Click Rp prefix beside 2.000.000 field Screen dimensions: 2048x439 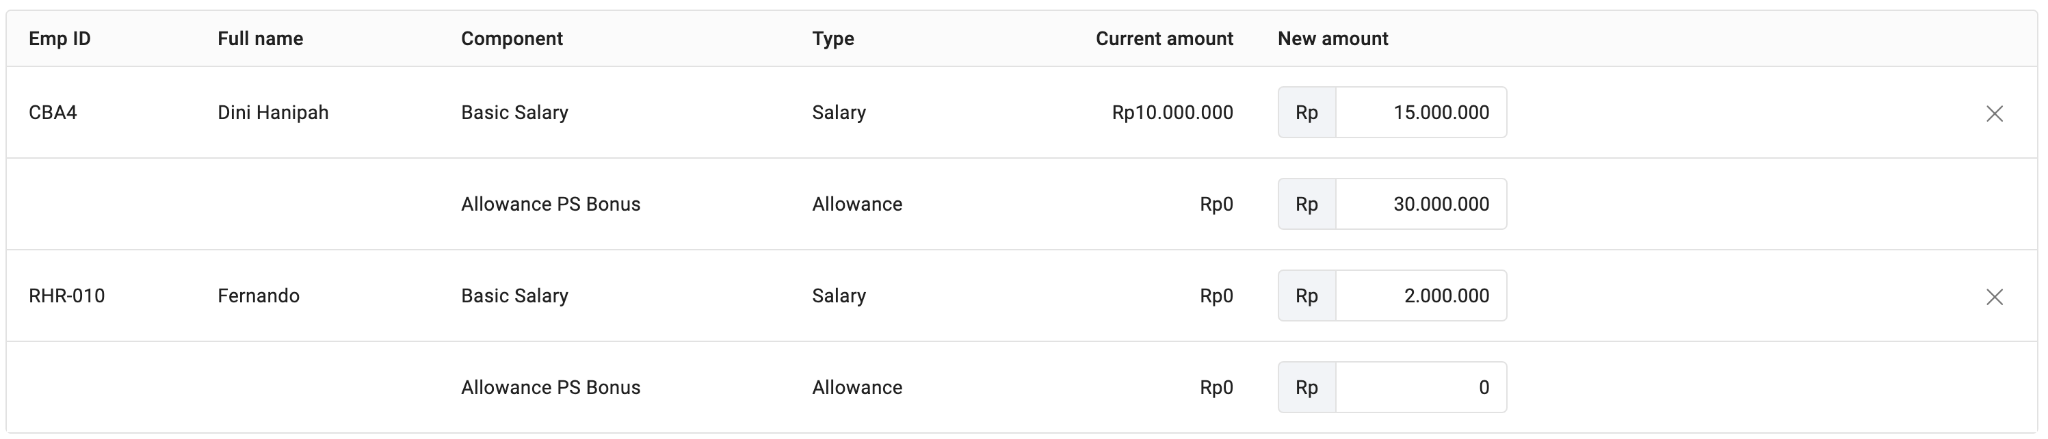point(1307,297)
